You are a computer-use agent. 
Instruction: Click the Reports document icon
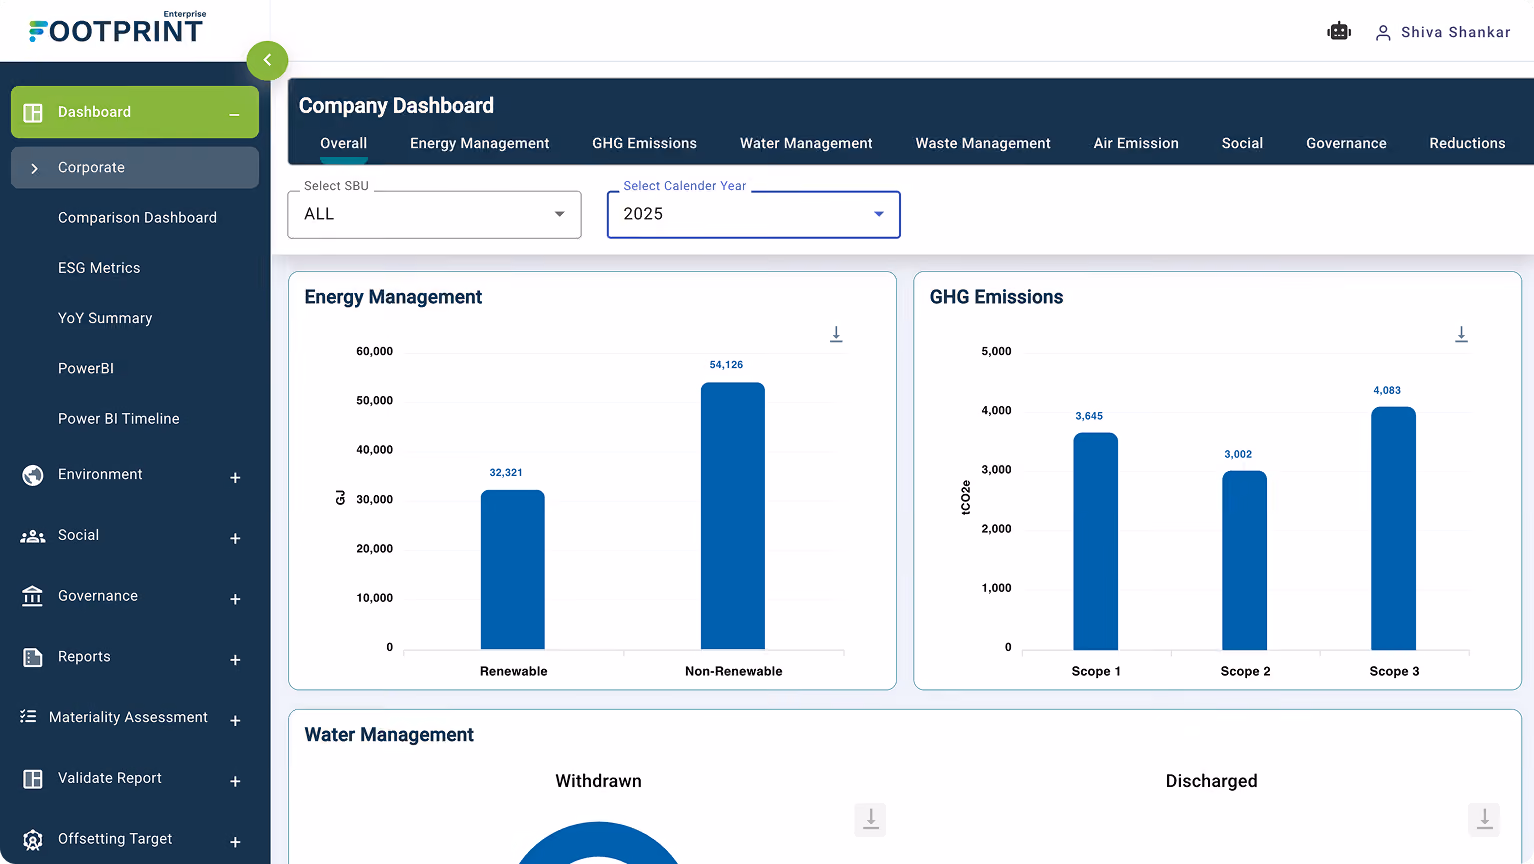pyautogui.click(x=33, y=657)
